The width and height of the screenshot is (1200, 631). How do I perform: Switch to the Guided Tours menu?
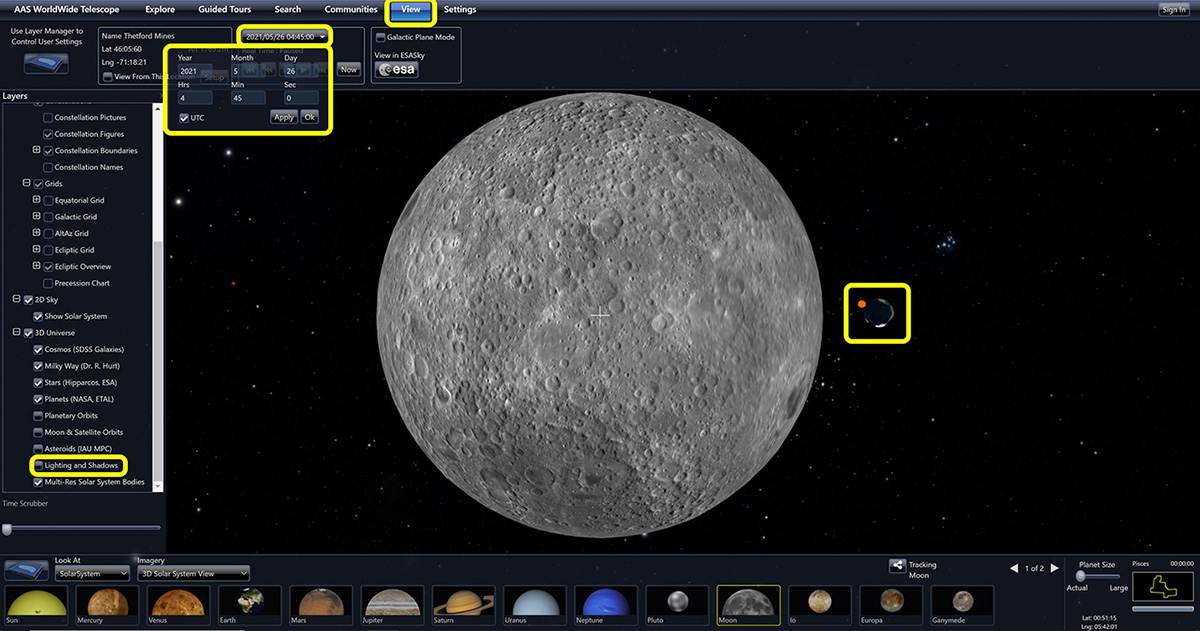[x=223, y=9]
